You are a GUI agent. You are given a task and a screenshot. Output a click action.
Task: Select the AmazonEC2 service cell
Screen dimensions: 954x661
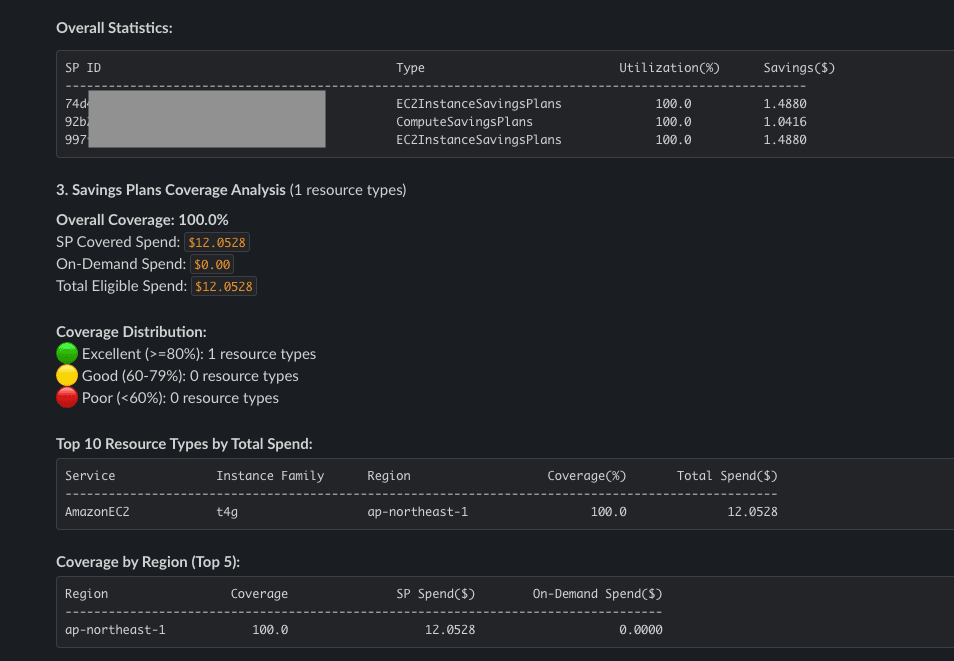point(98,512)
